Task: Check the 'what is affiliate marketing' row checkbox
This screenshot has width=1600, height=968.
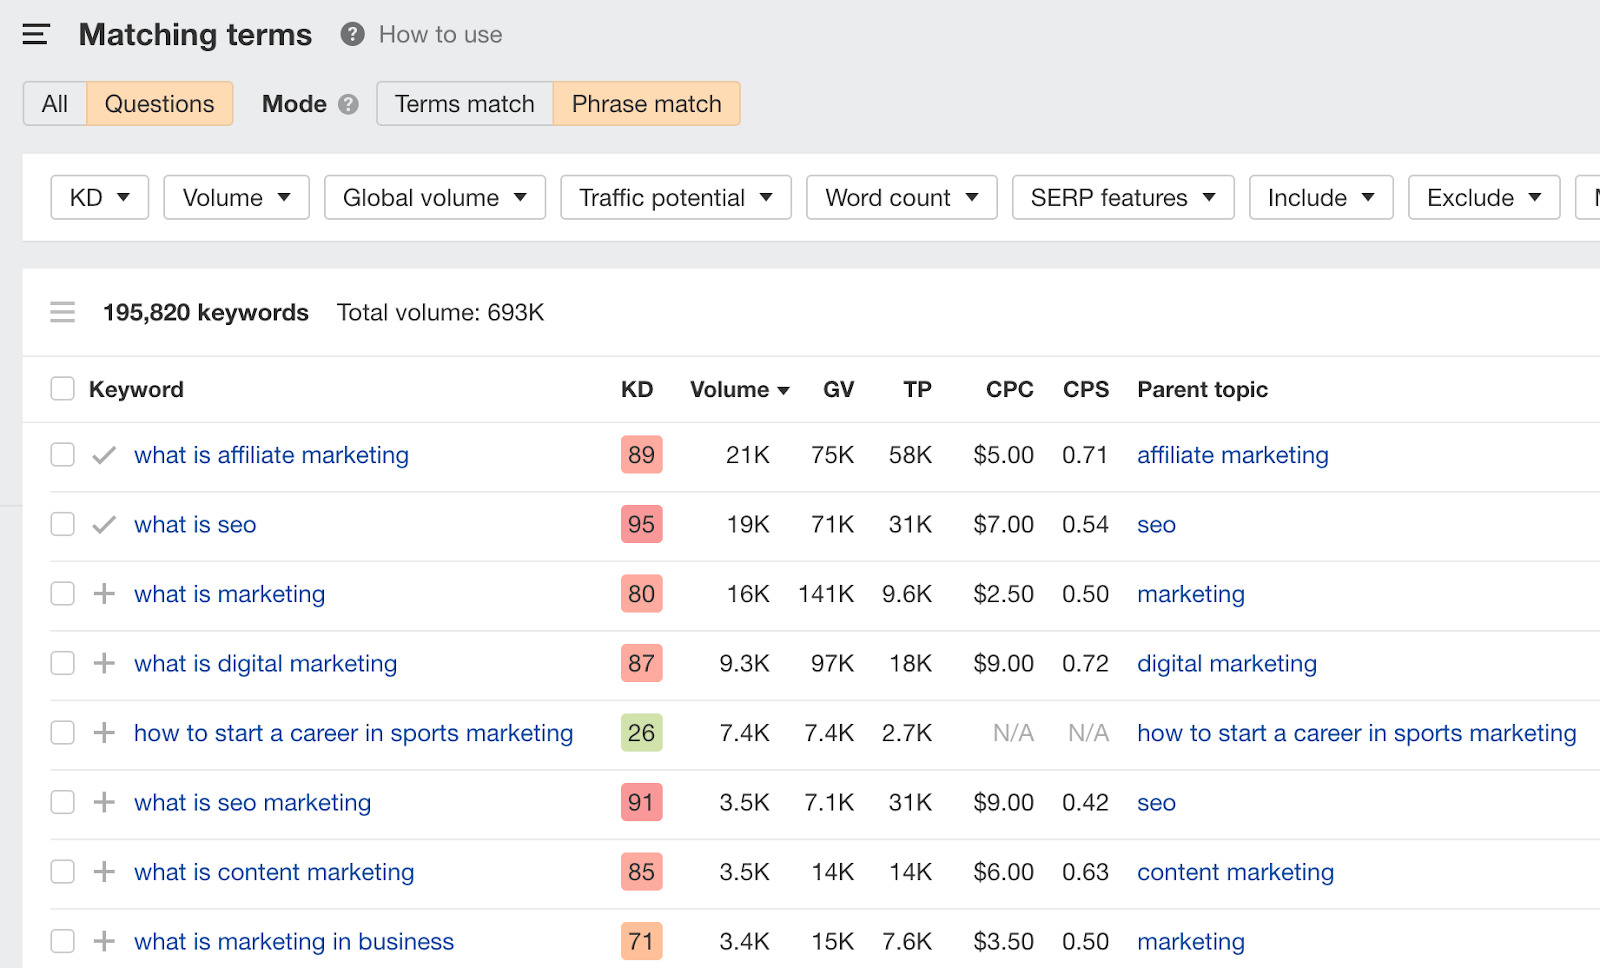Action: point(62,454)
